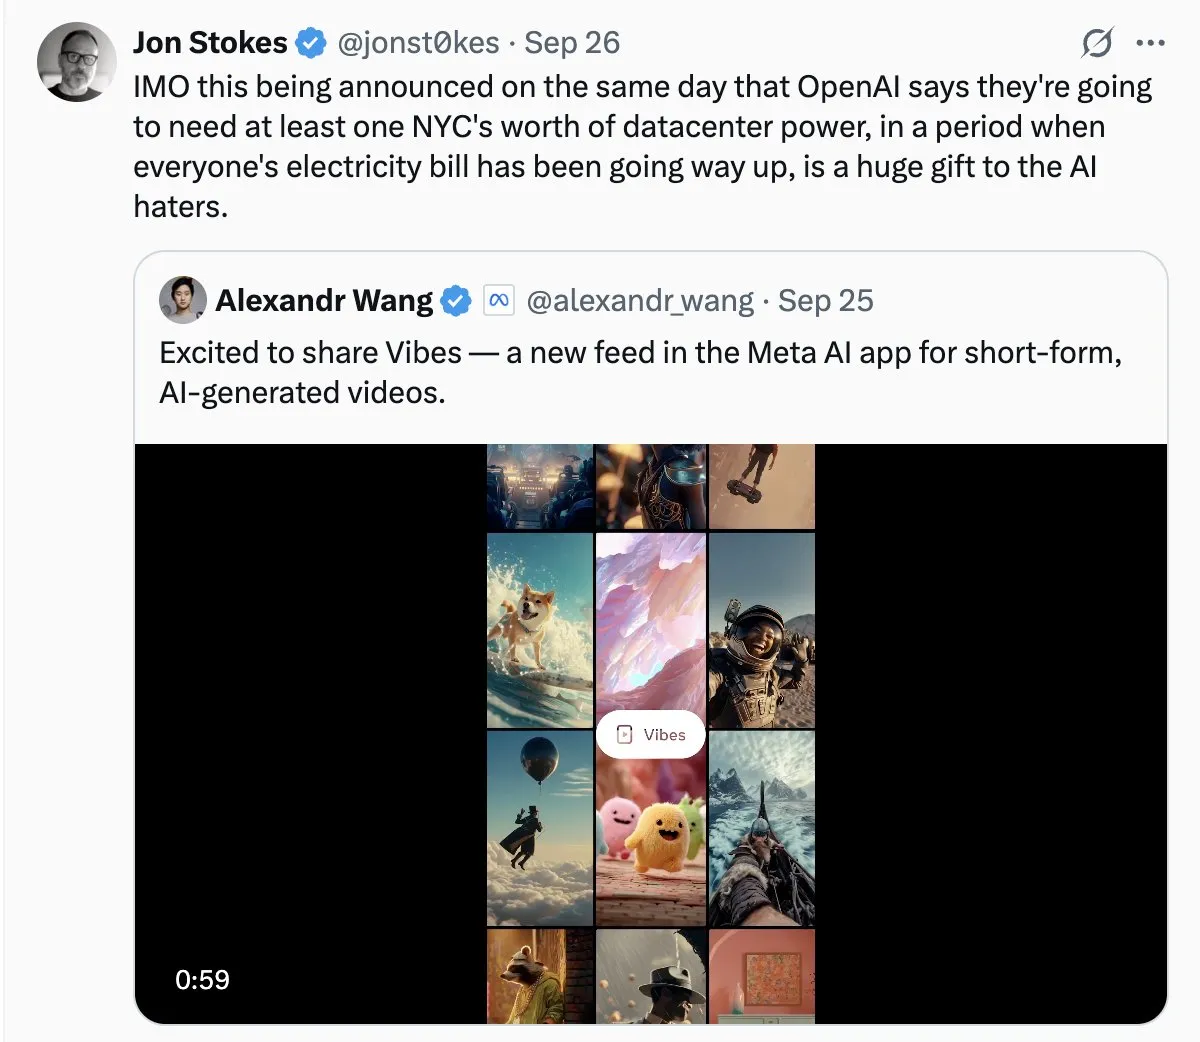This screenshot has height=1042, width=1200.
Task: Open the three-dot more options menu
Action: tap(1151, 43)
